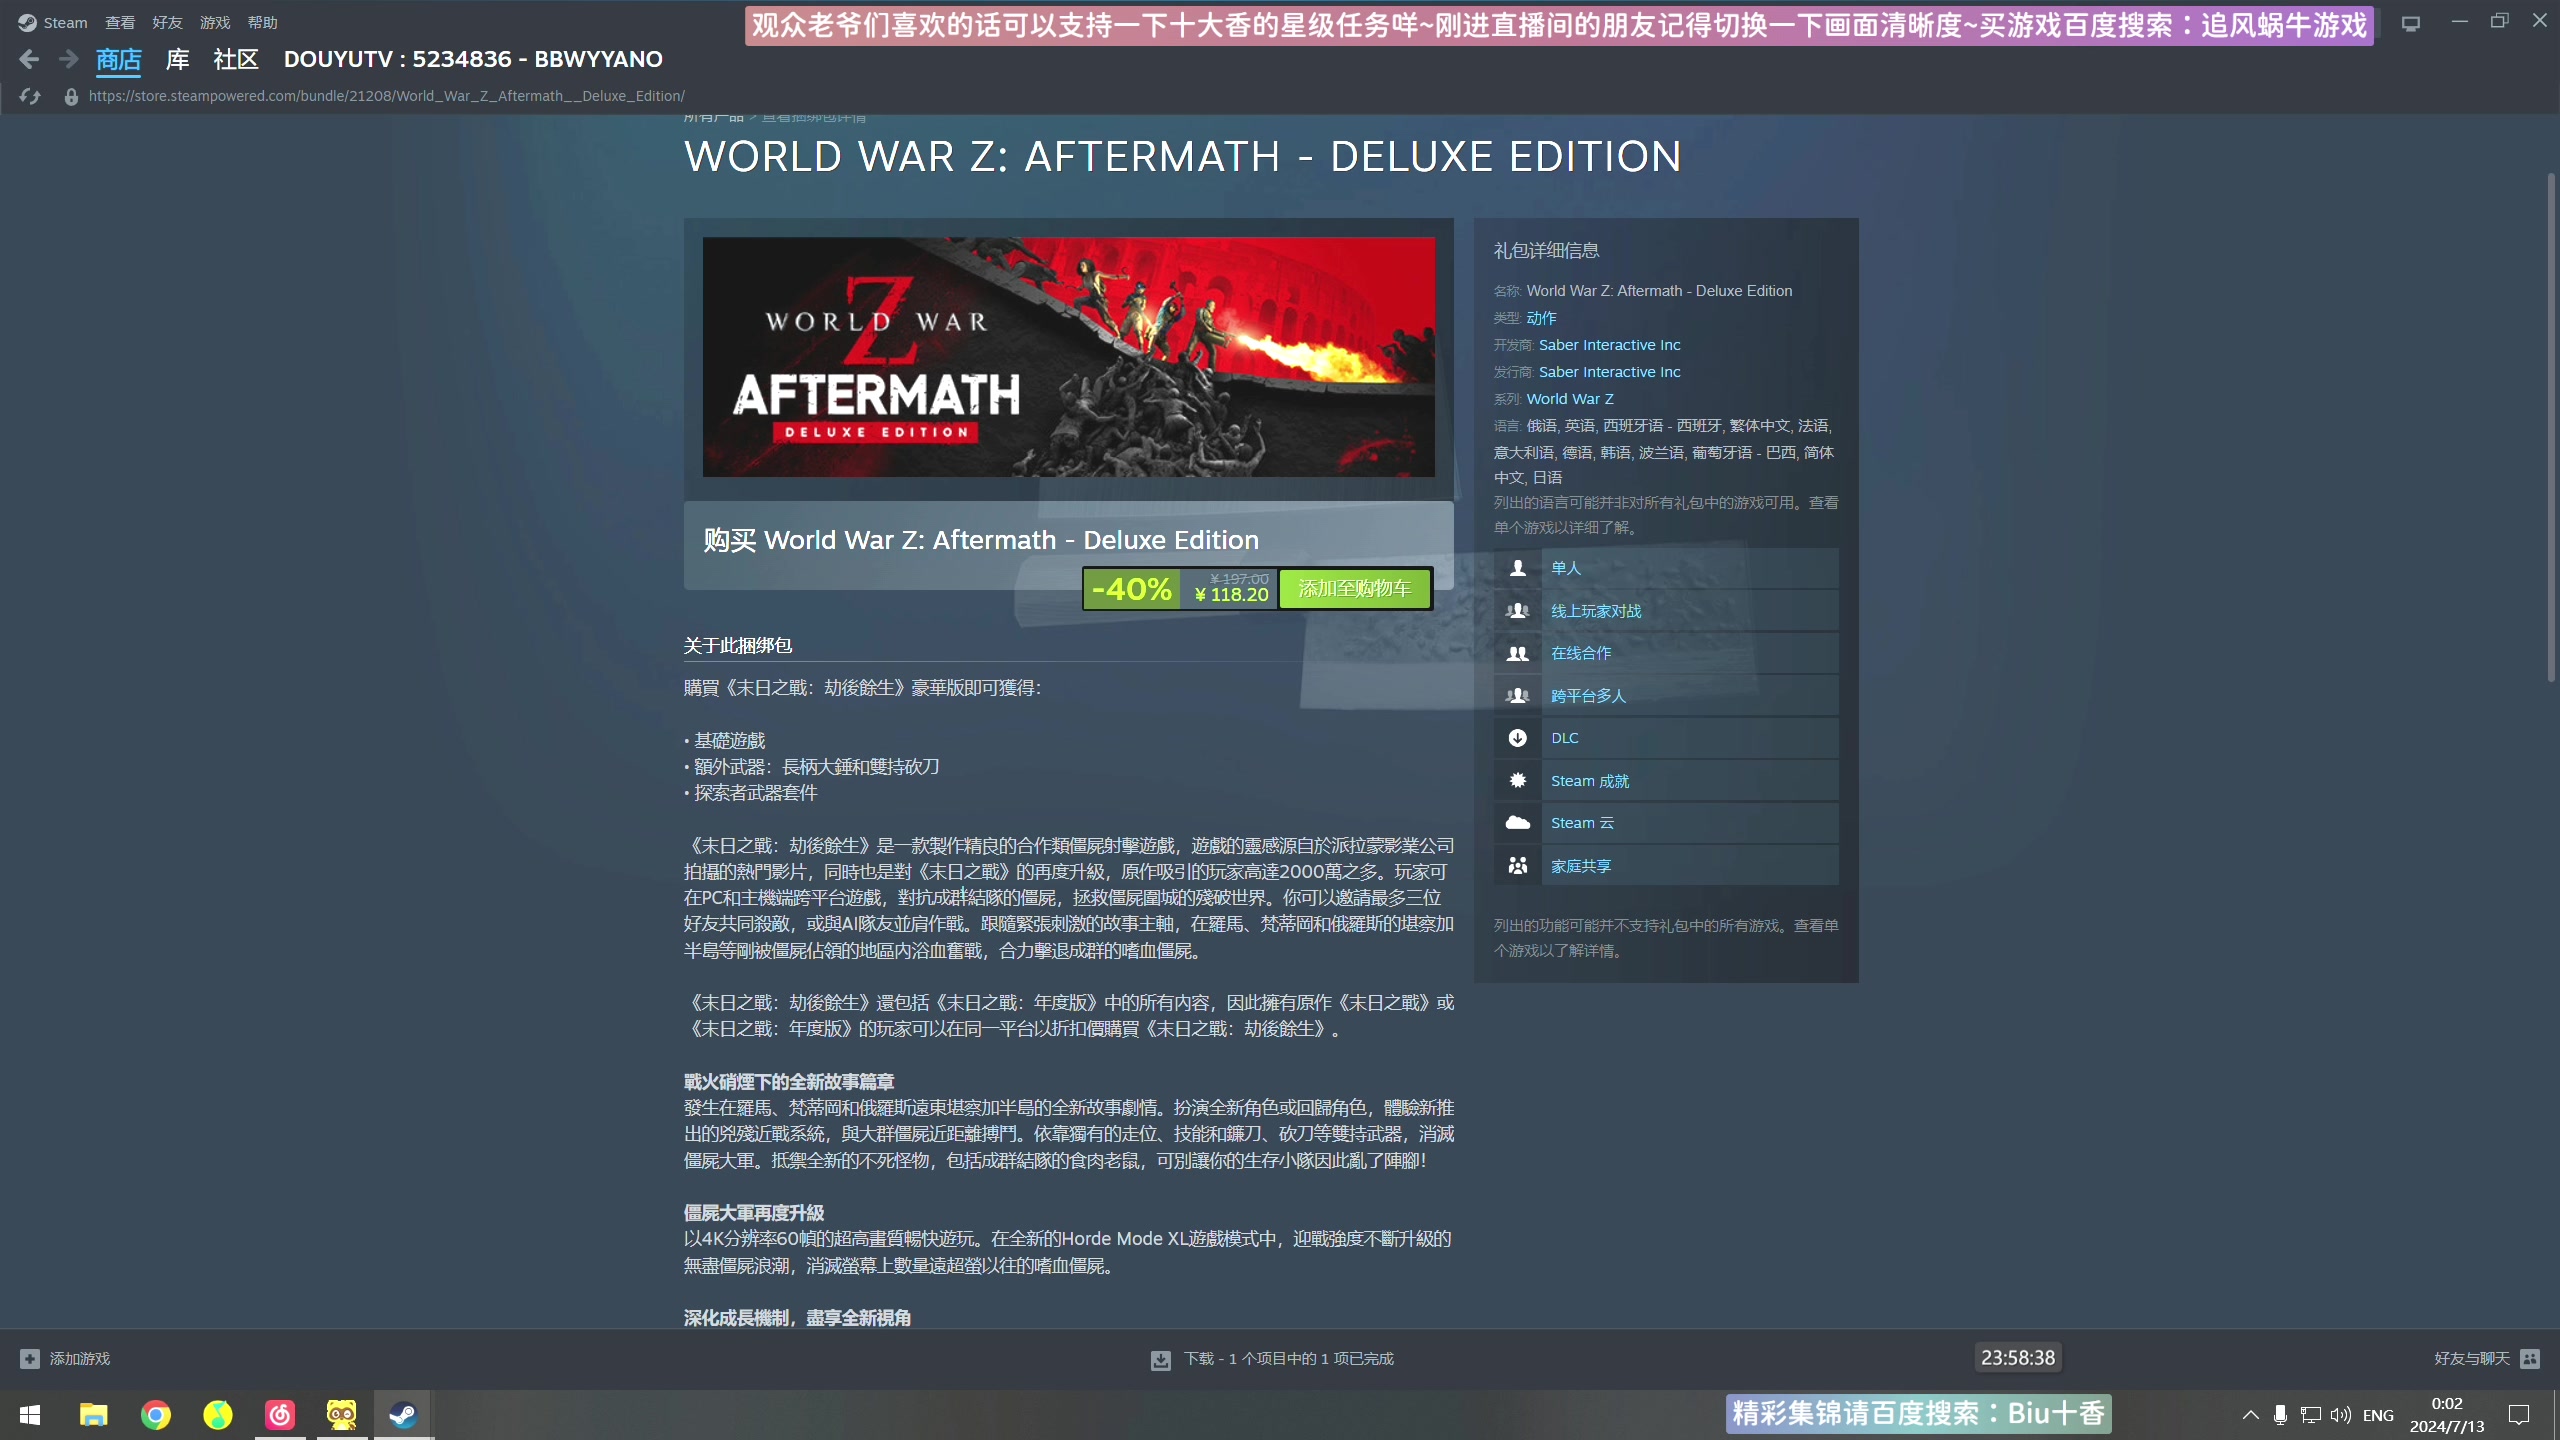The image size is (2560, 1440).
Task: Launch Chrome from taskbar
Action: (x=155, y=1415)
